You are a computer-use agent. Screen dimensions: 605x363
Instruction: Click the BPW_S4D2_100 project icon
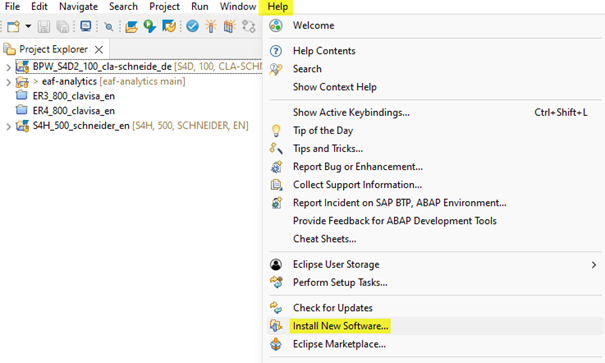(x=22, y=67)
